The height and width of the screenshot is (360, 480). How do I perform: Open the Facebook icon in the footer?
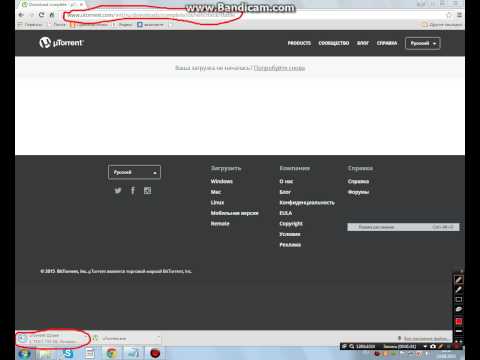[133, 190]
